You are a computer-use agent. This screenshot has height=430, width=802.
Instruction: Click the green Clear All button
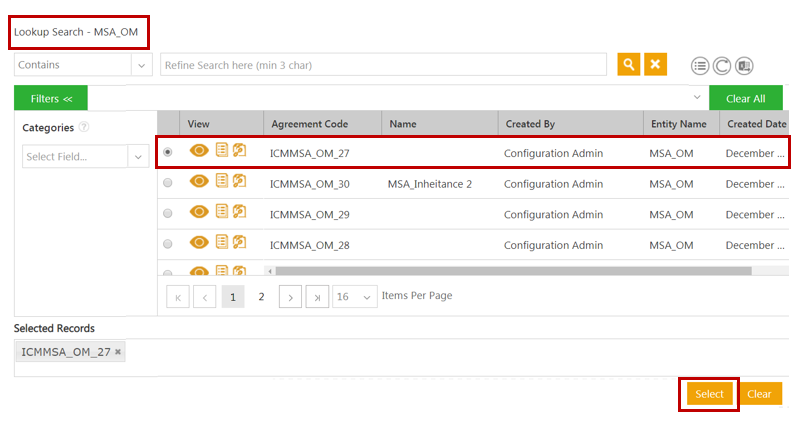[745, 98]
